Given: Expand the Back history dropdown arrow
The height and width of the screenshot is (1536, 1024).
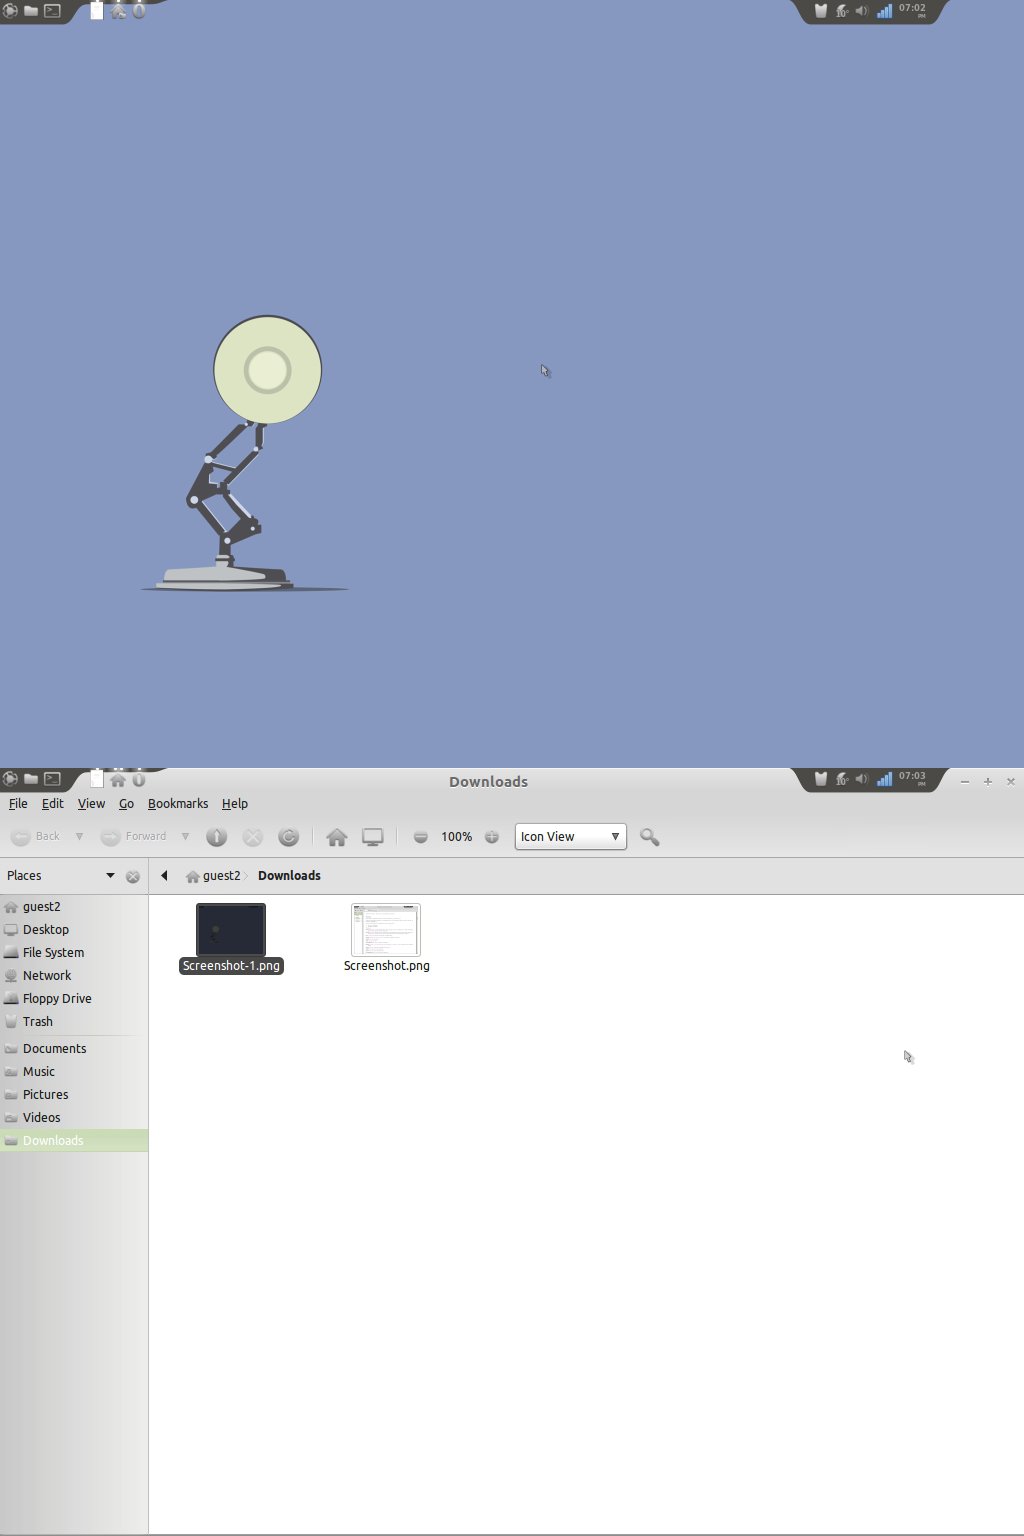Looking at the screenshot, I should (x=79, y=837).
